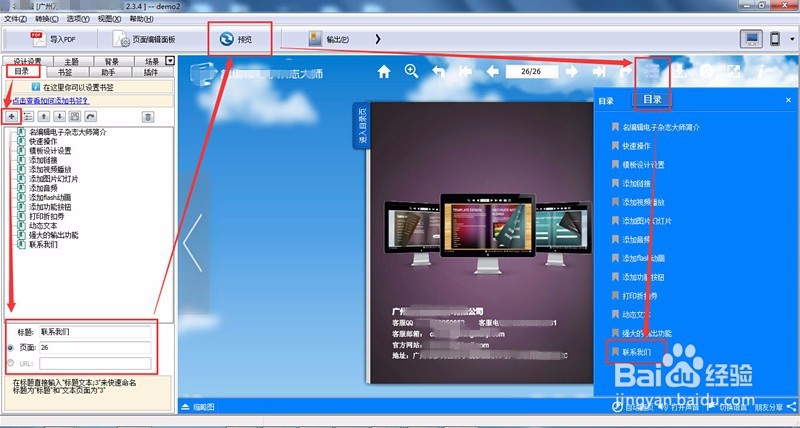Image resolution: width=800 pixels, height=428 pixels.
Task: Switch to the 助手 tab
Action: [x=108, y=72]
